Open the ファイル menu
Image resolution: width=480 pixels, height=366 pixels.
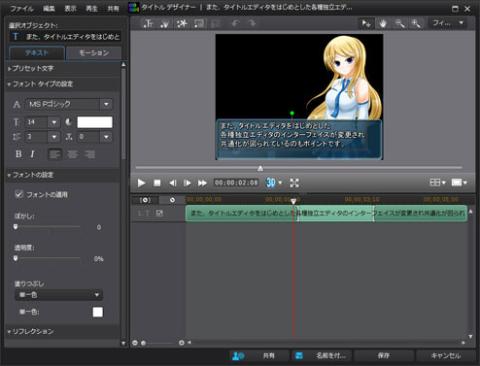point(21,9)
